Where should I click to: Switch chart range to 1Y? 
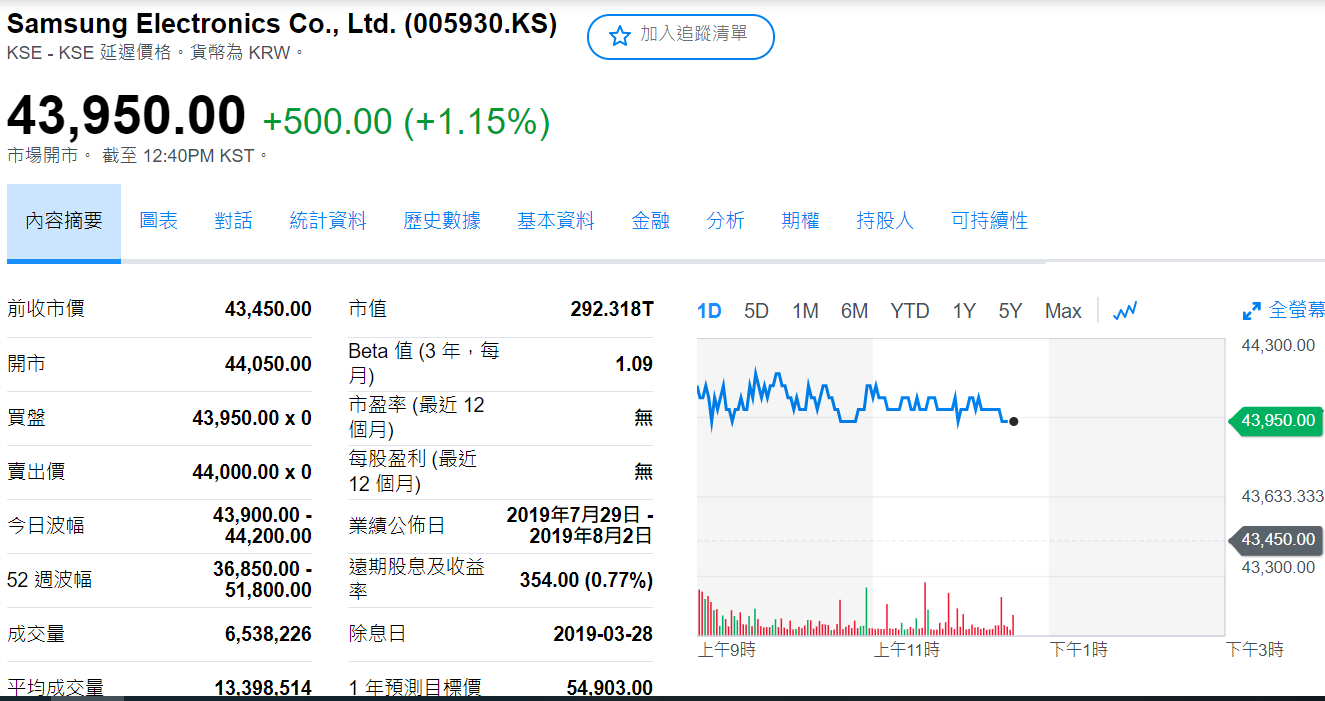963,311
